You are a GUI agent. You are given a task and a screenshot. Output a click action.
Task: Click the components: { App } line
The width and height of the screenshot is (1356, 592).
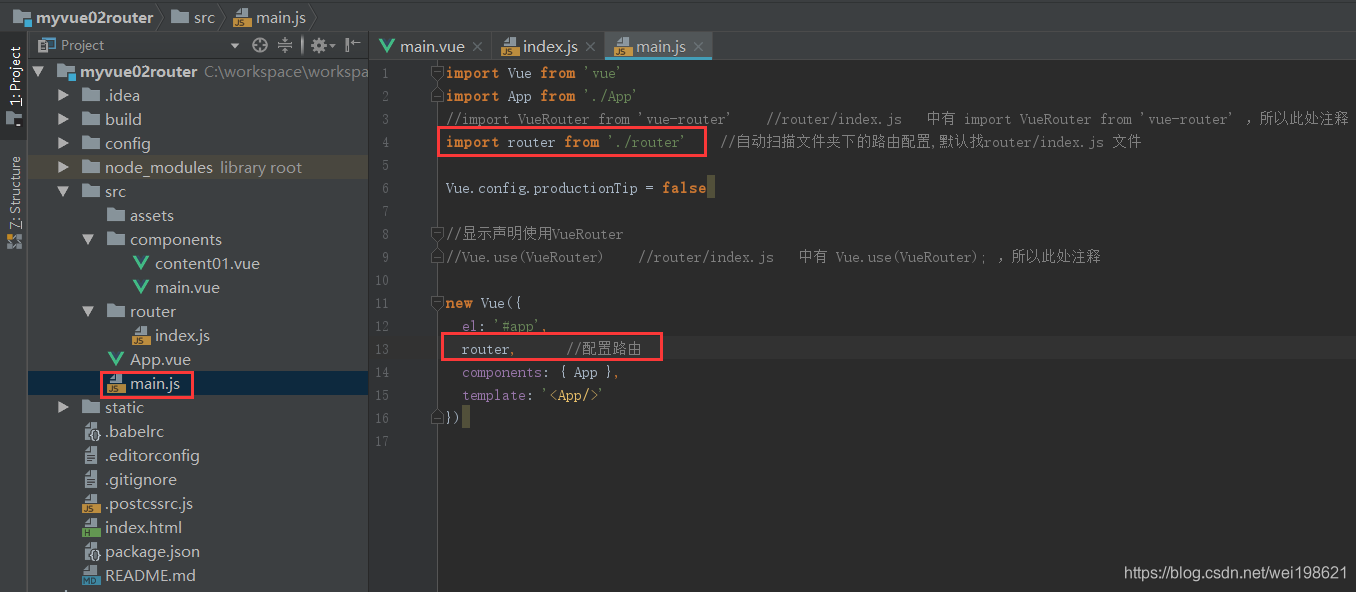pyautogui.click(x=541, y=372)
